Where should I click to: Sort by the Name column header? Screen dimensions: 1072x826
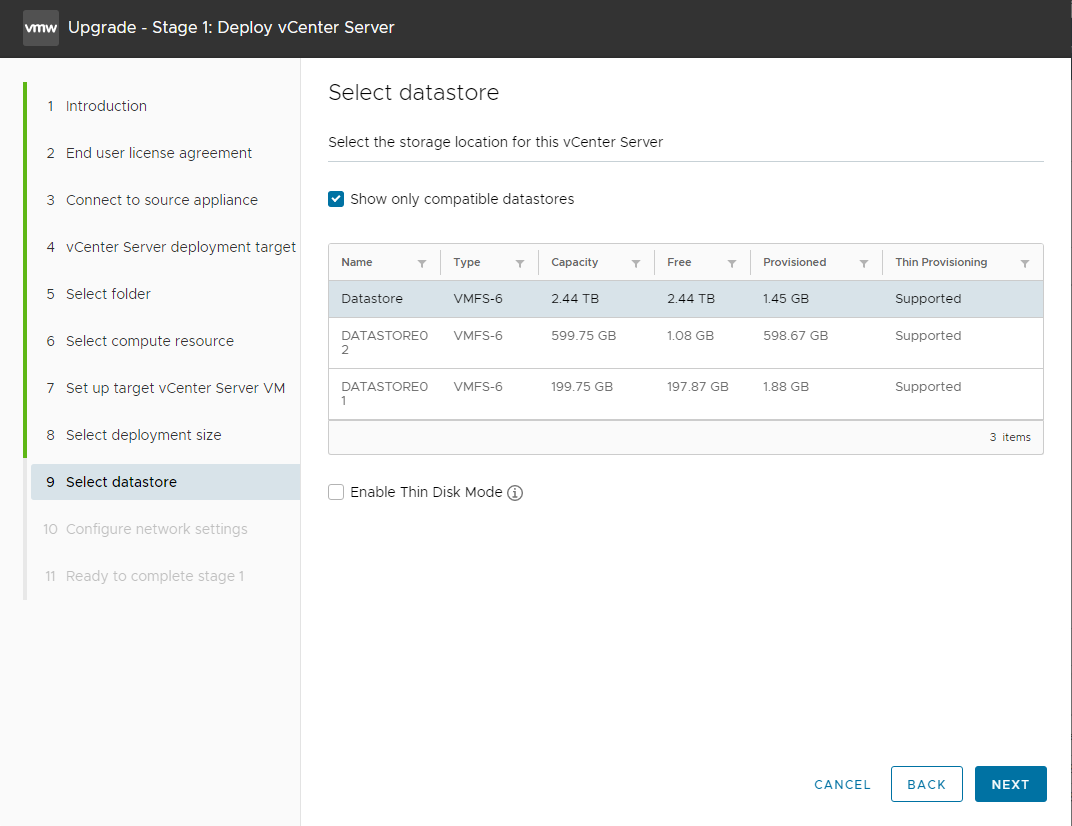point(357,262)
